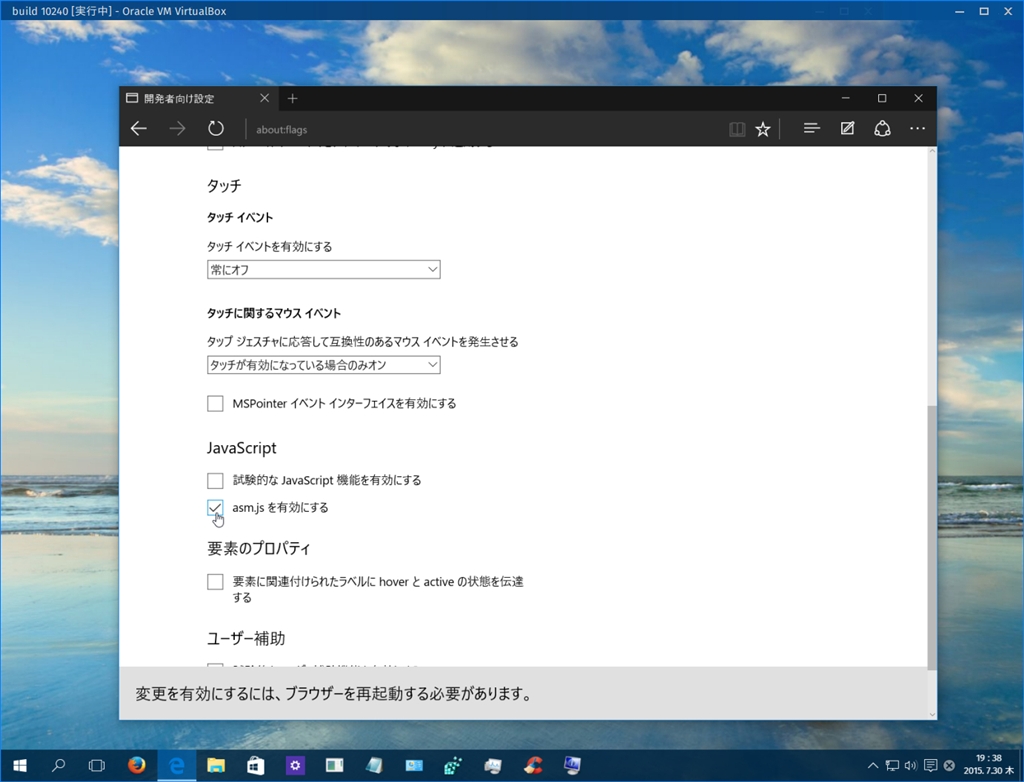Open volume control in system tray
The height and width of the screenshot is (782, 1024).
pos(911,766)
